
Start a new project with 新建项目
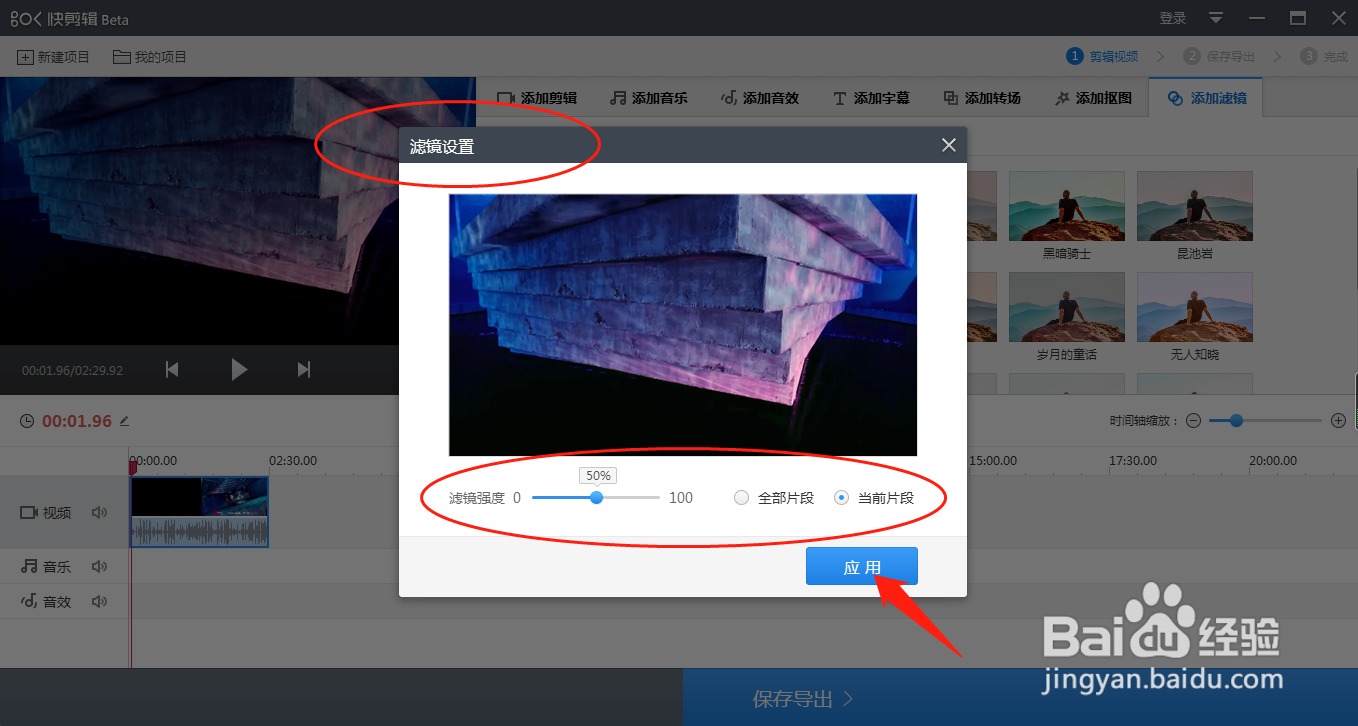[x=53, y=57]
